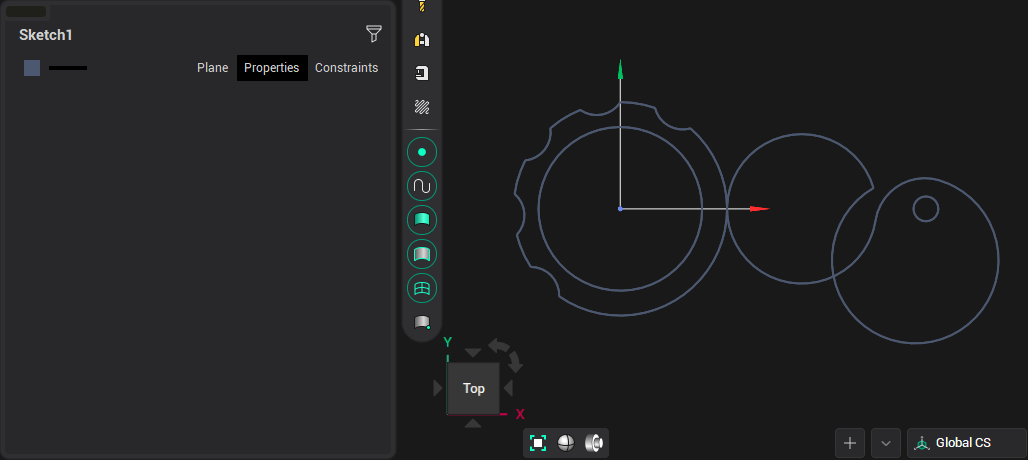Screen dimensions: 1028x460
Task: Toggle the shaded sphere display mode
Action: 566,443
